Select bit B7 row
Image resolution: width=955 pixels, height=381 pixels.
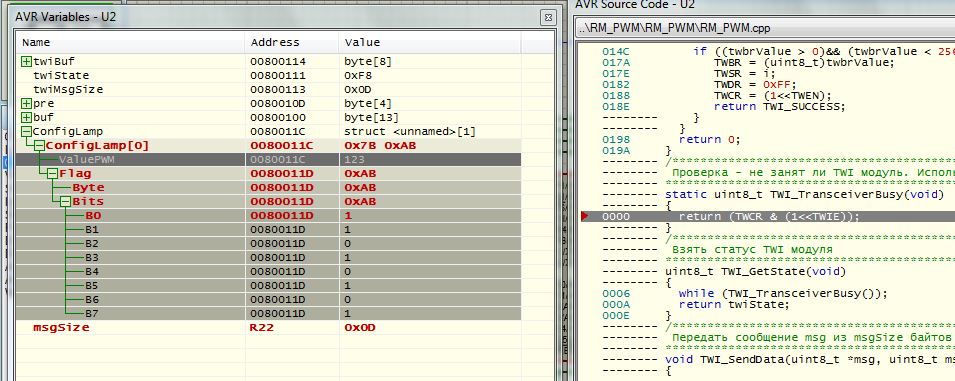coord(269,313)
